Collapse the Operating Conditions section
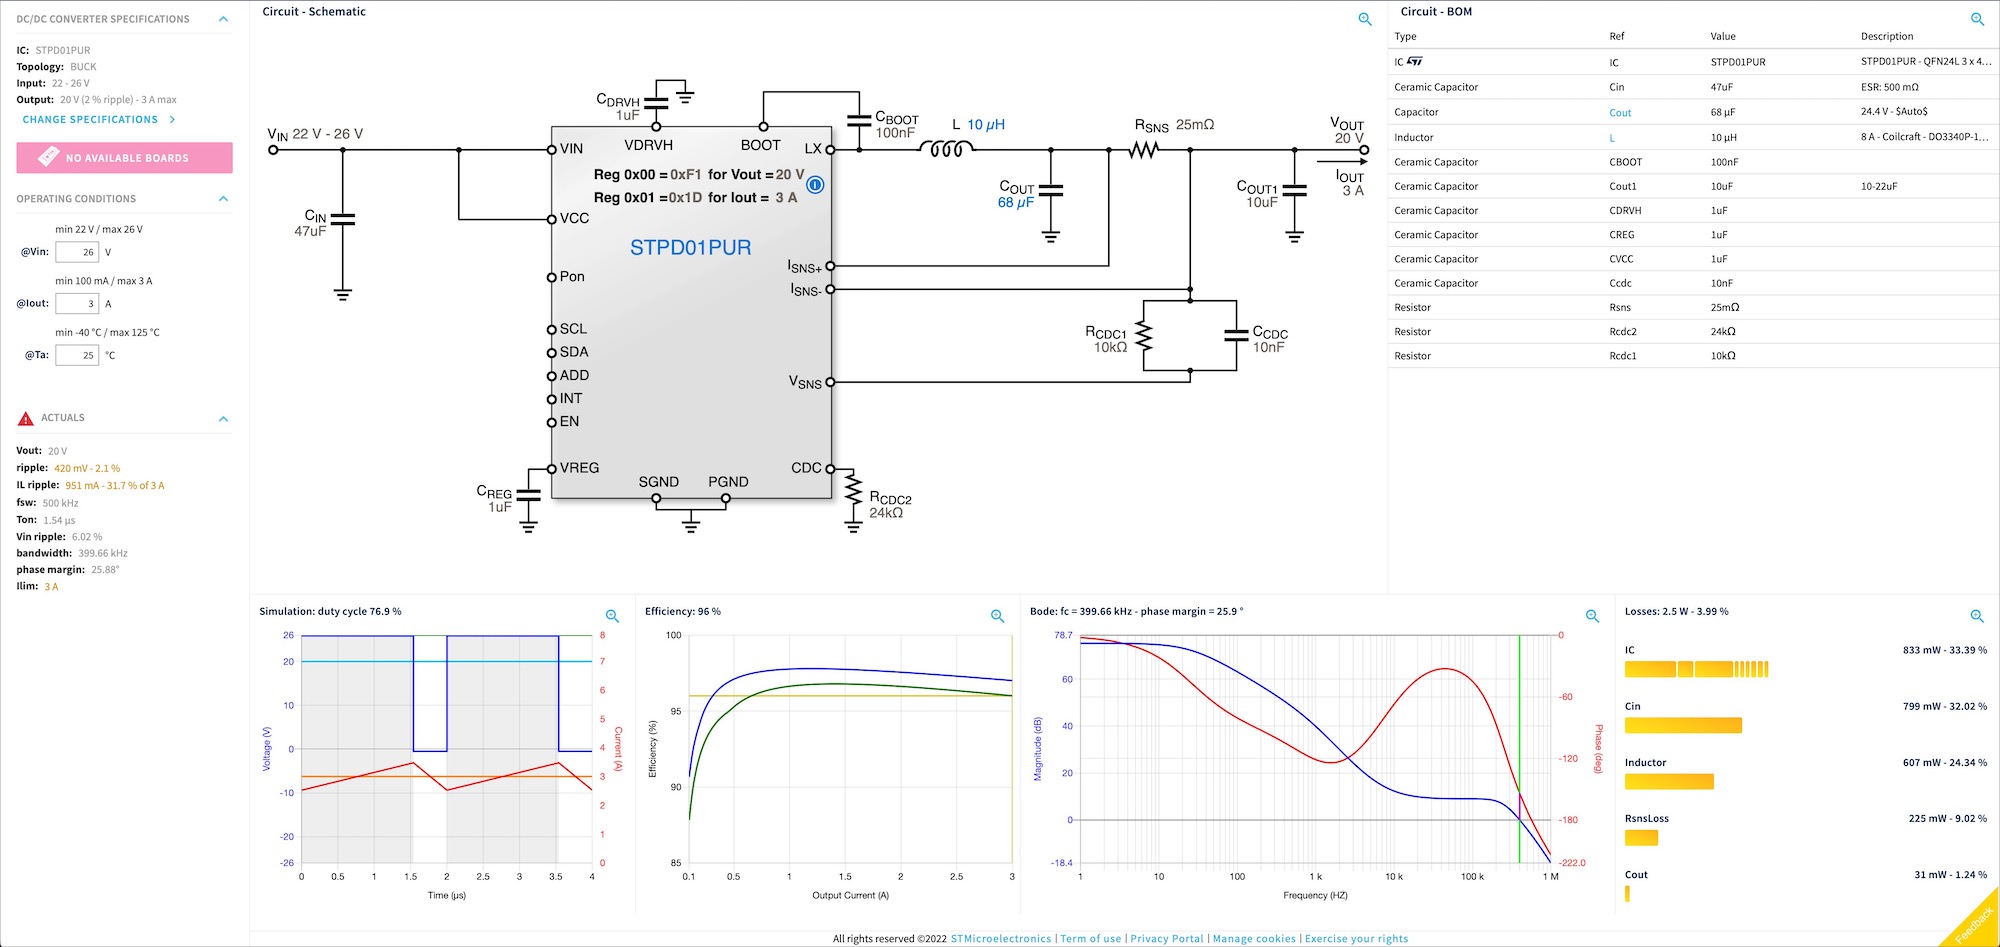Viewport: 2000px width, 947px height. pos(223,199)
